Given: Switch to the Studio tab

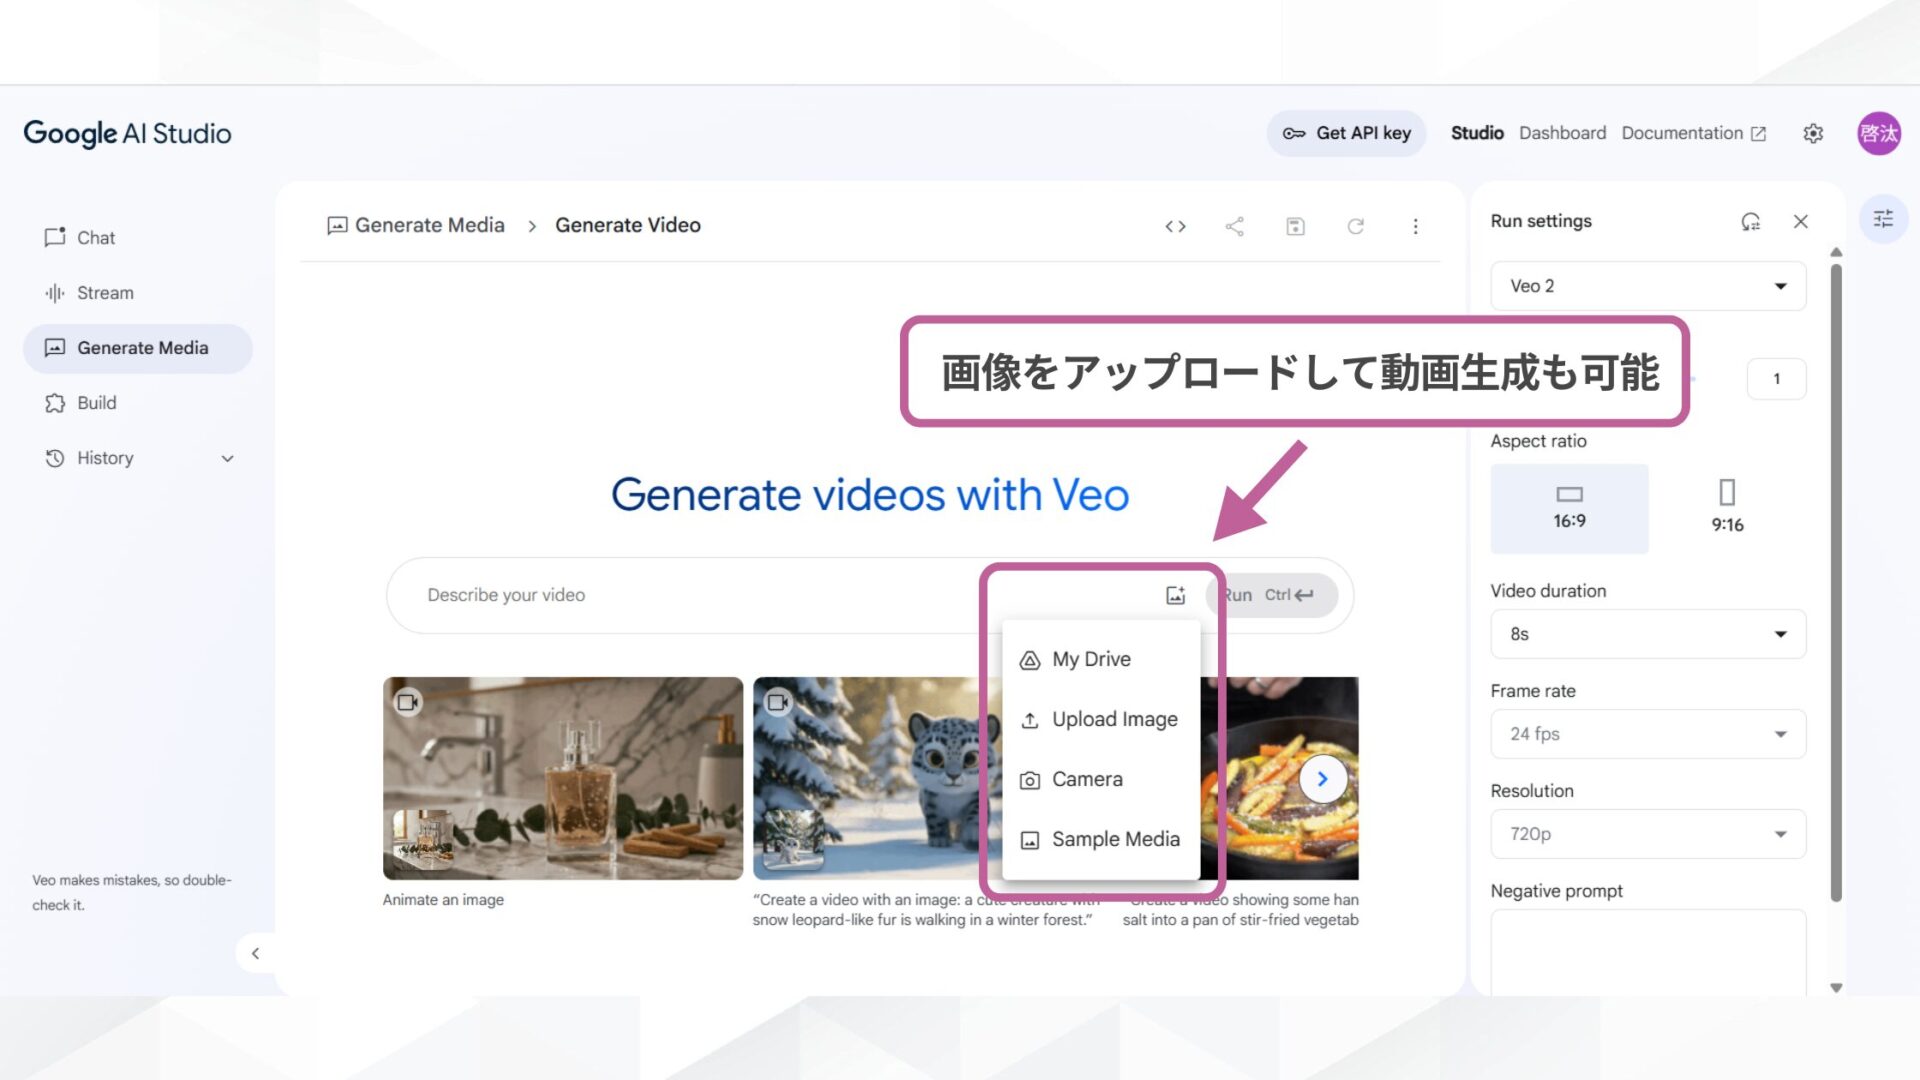Looking at the screenshot, I should (x=1477, y=133).
